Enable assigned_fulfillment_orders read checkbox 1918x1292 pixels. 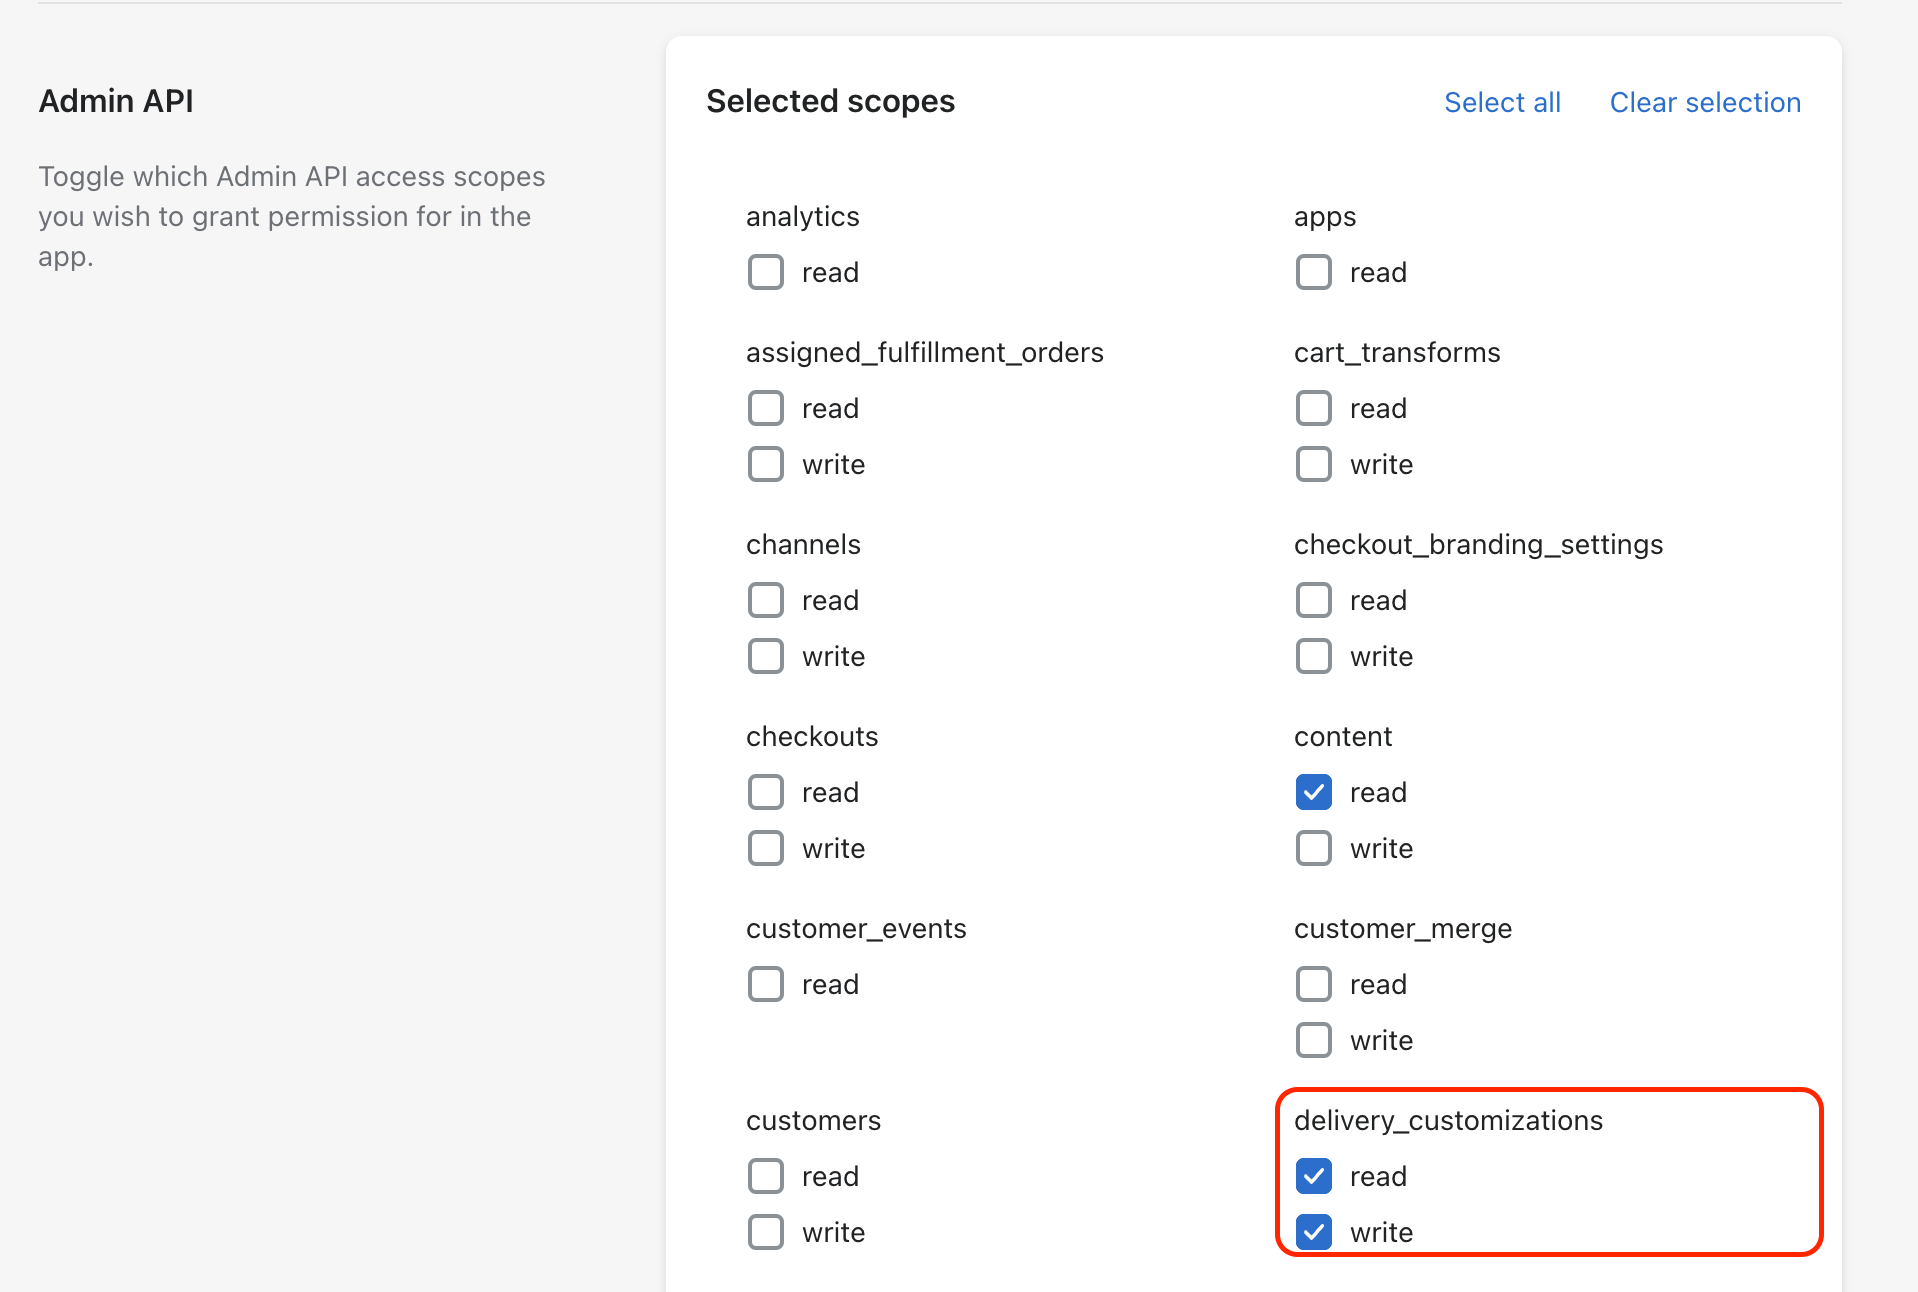coord(766,408)
